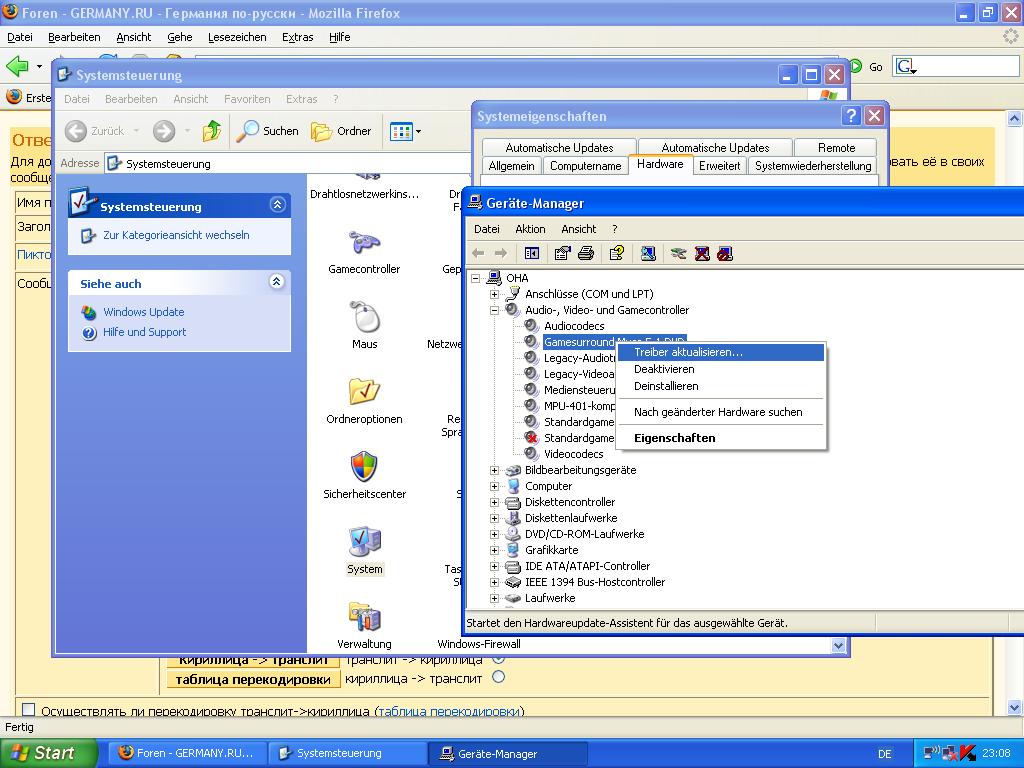Choose Deinstallieren from the context menu
Image resolution: width=1024 pixels, height=768 pixels.
[720, 386]
